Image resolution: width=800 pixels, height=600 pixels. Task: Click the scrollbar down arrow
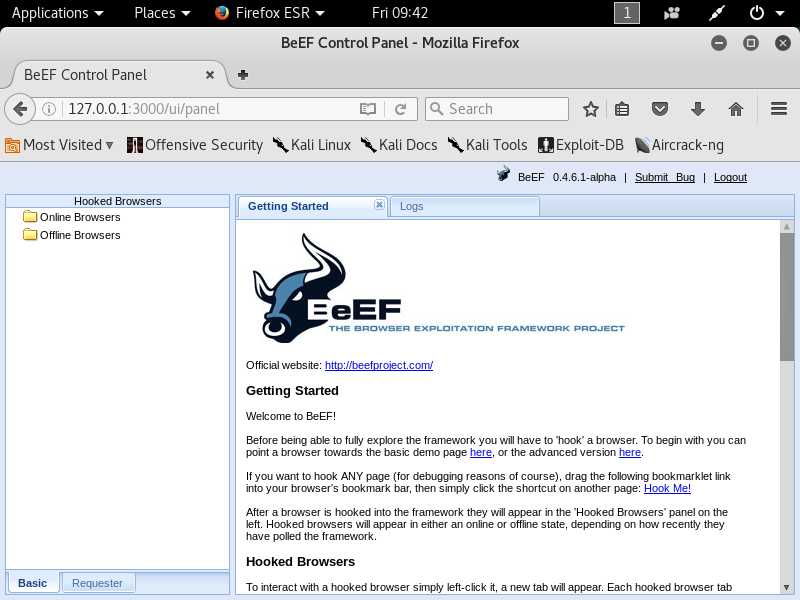787,587
